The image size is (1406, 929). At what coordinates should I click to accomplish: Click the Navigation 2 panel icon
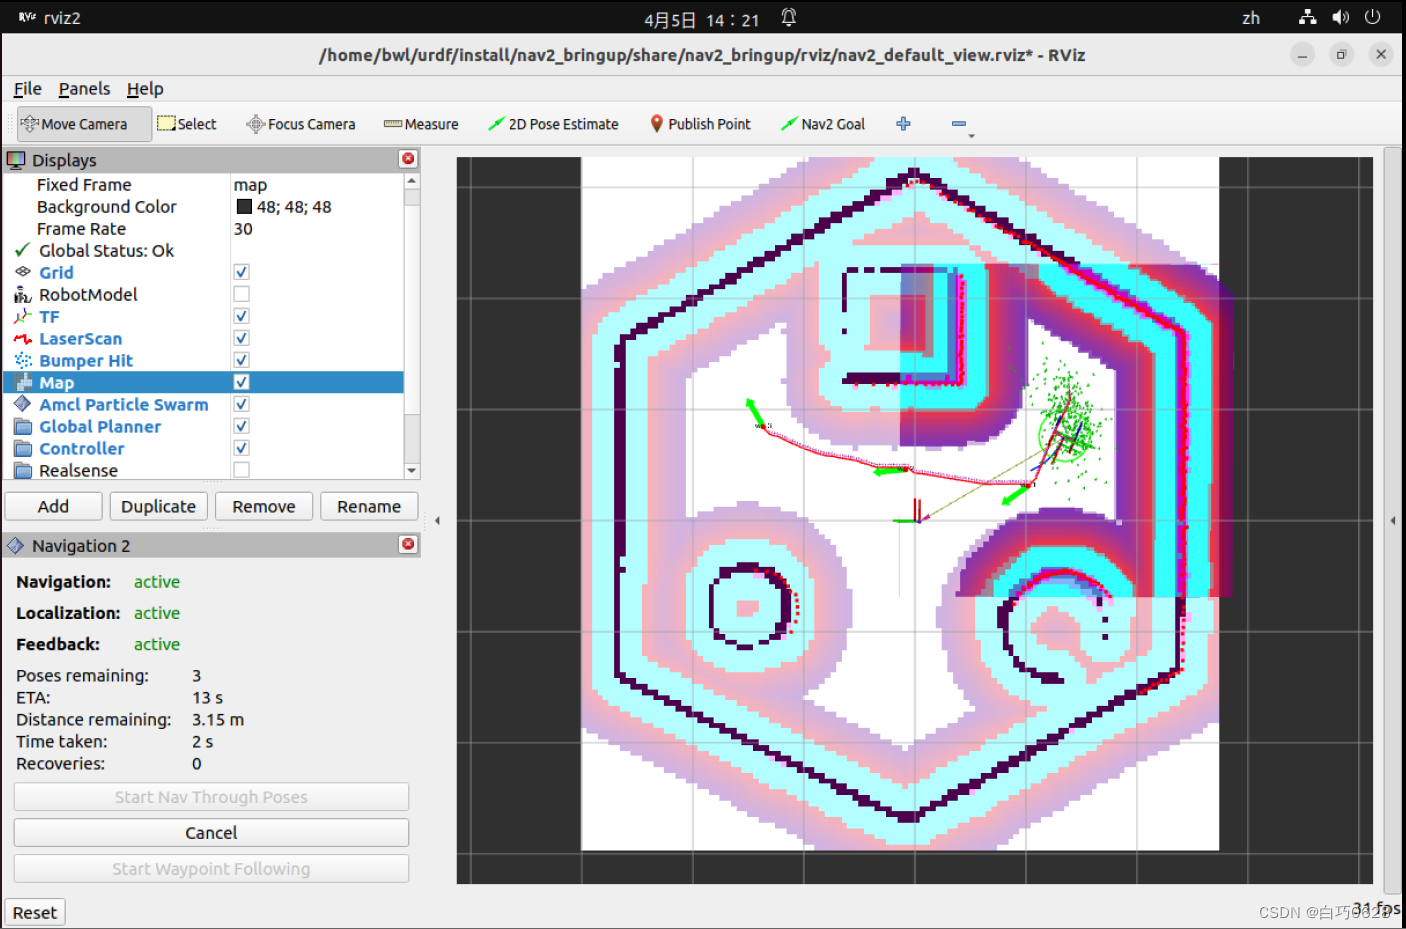click(16, 545)
